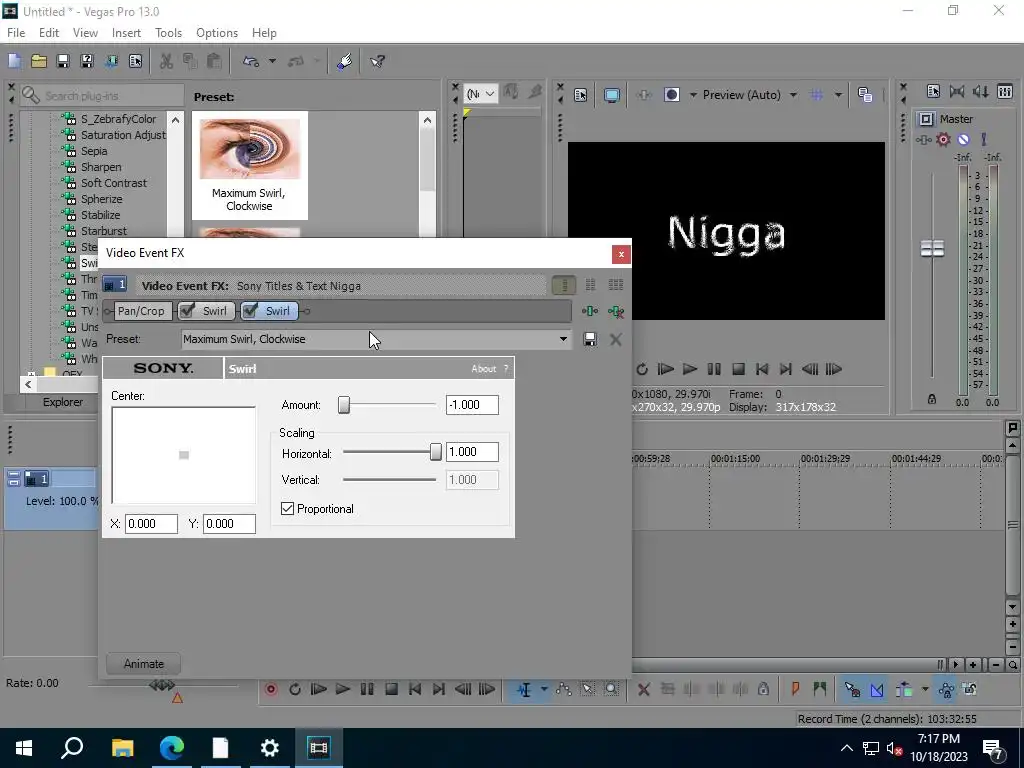Click Record button in timeline transport bar

pyautogui.click(x=271, y=689)
